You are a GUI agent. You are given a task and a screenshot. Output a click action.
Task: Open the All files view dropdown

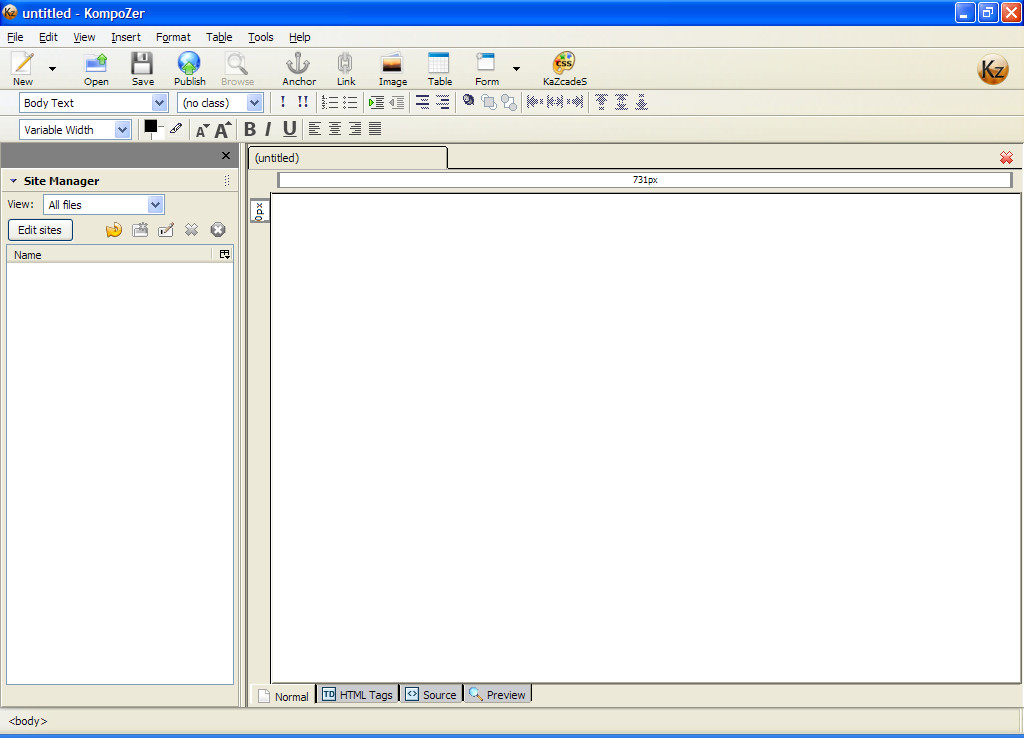[x=155, y=204]
